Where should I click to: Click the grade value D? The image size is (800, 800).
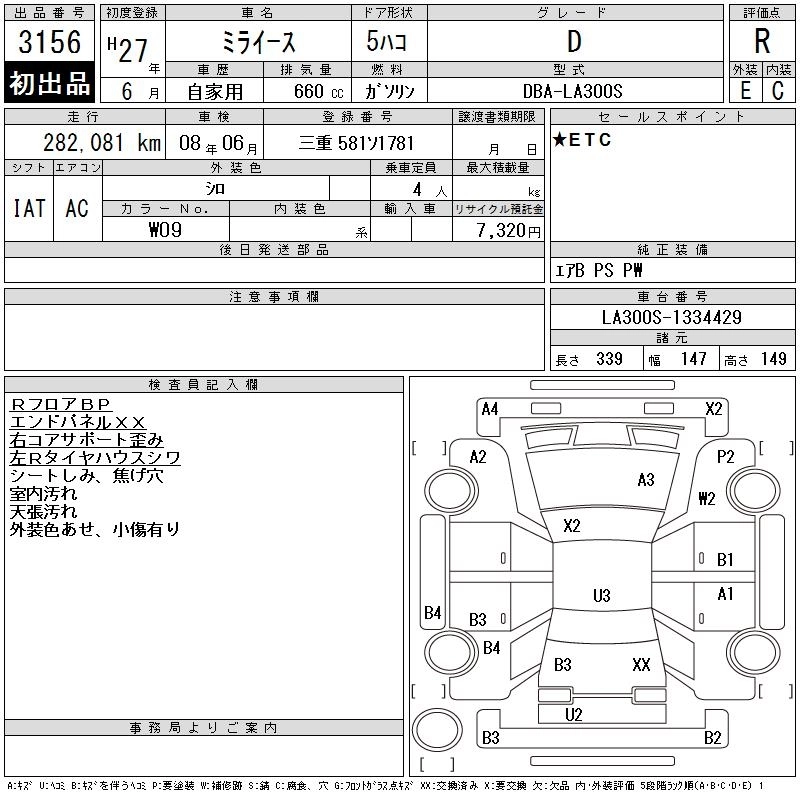[574, 41]
